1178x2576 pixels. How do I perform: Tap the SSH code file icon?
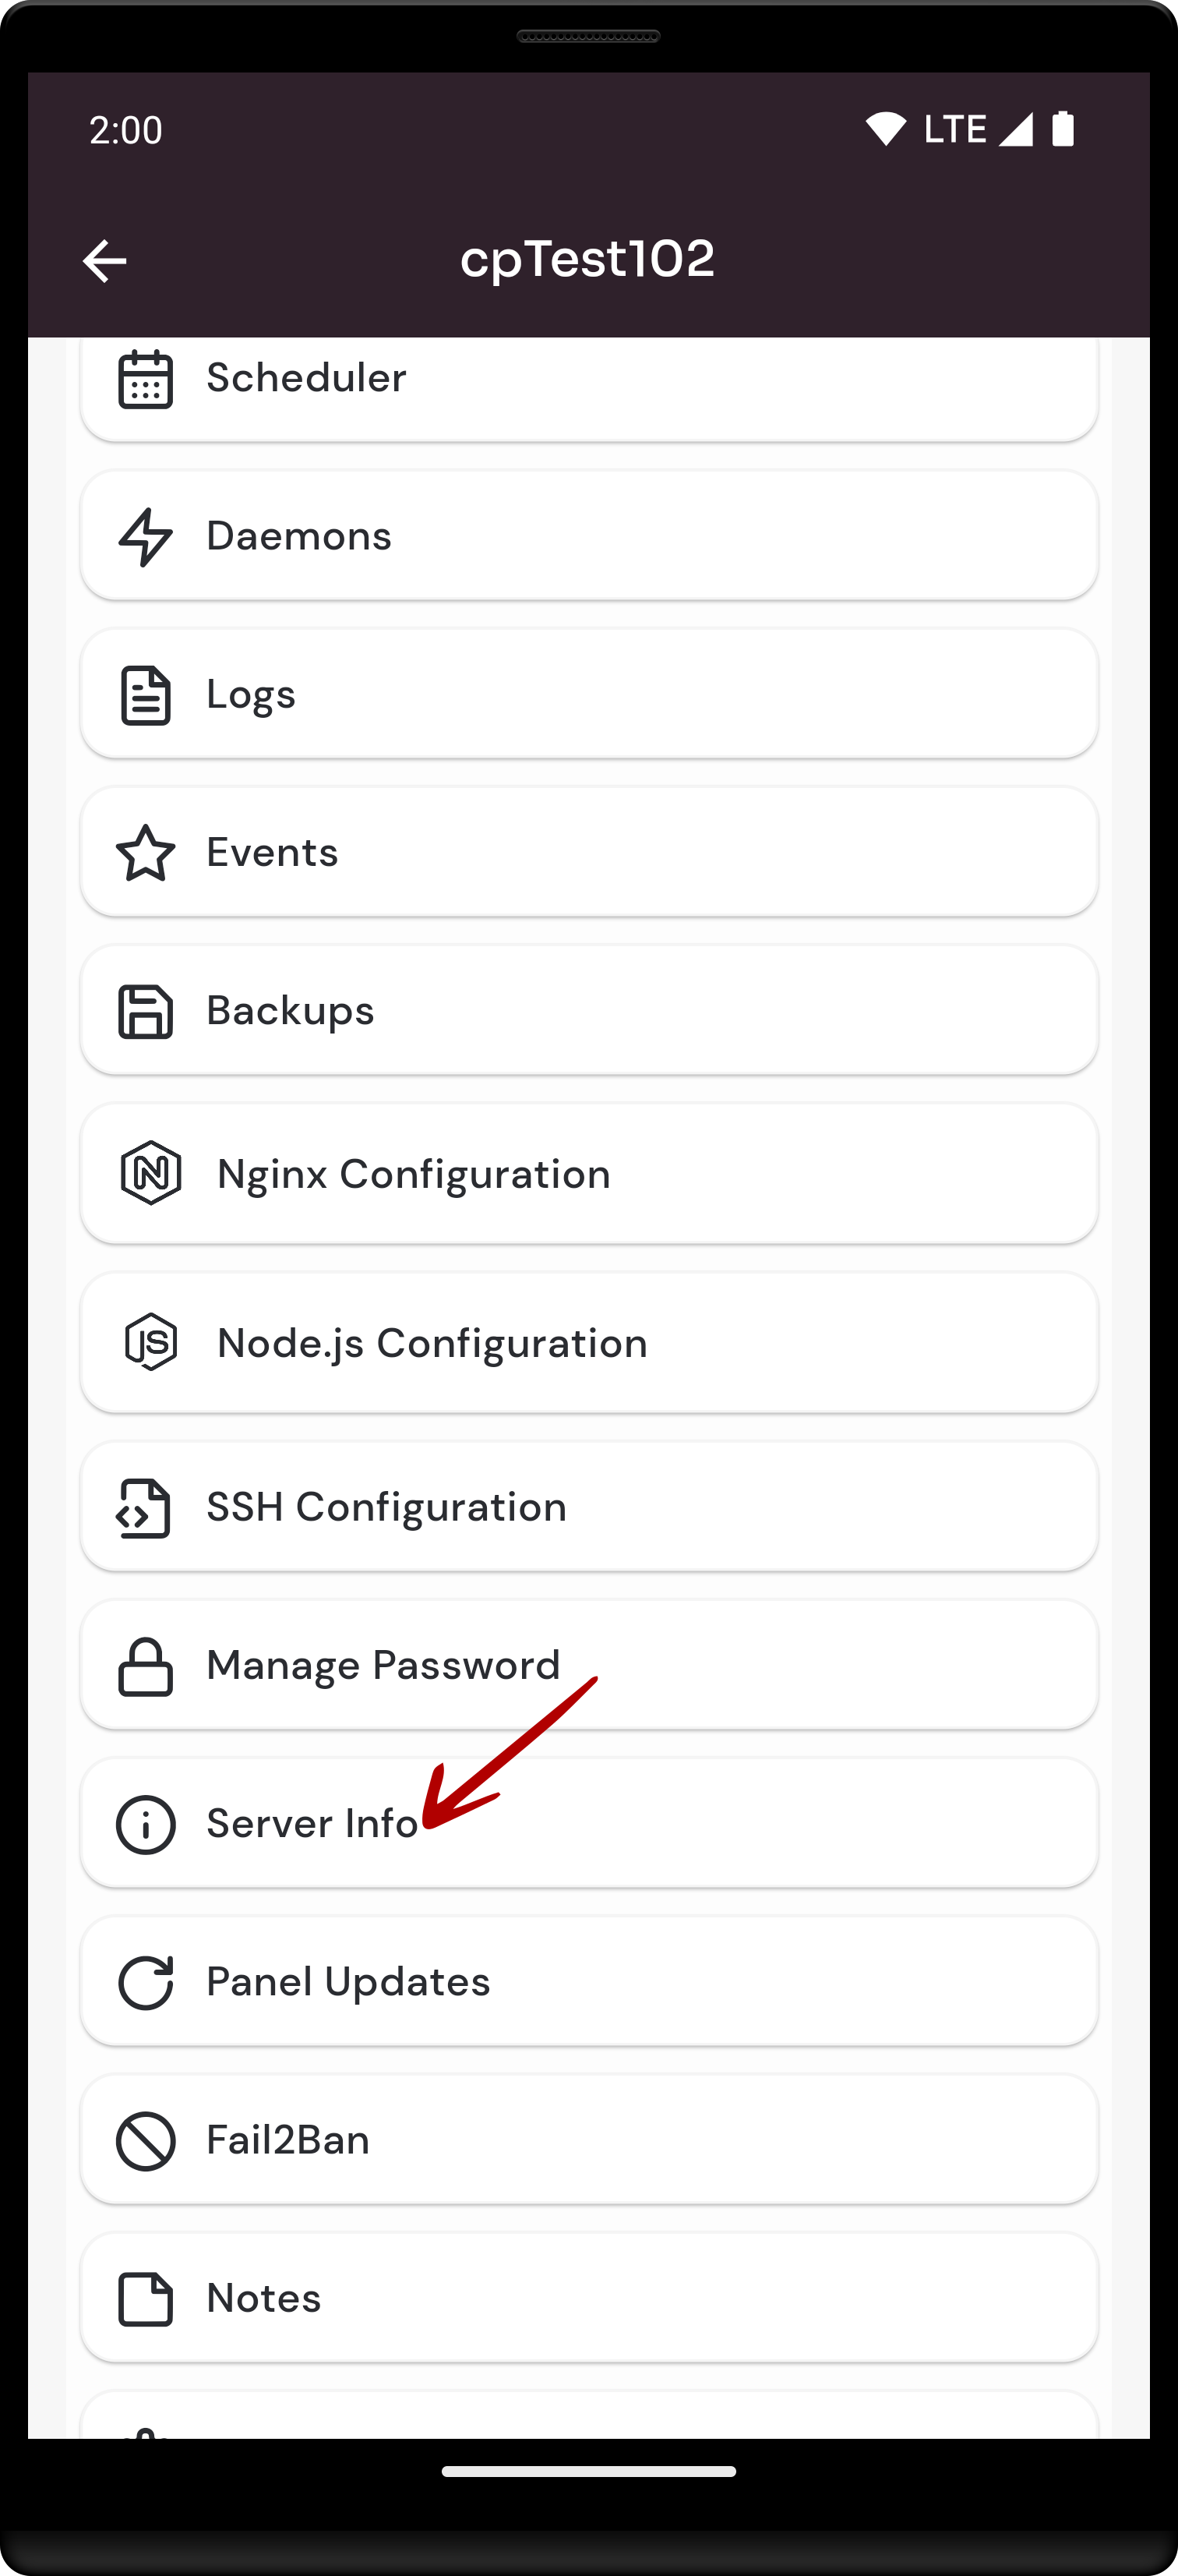coord(144,1507)
